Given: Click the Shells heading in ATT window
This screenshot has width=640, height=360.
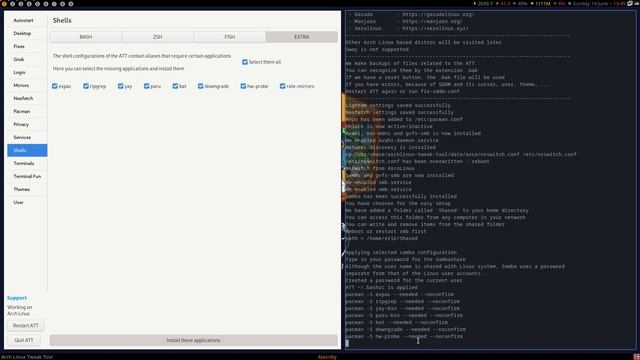Looking at the screenshot, I should [x=62, y=20].
